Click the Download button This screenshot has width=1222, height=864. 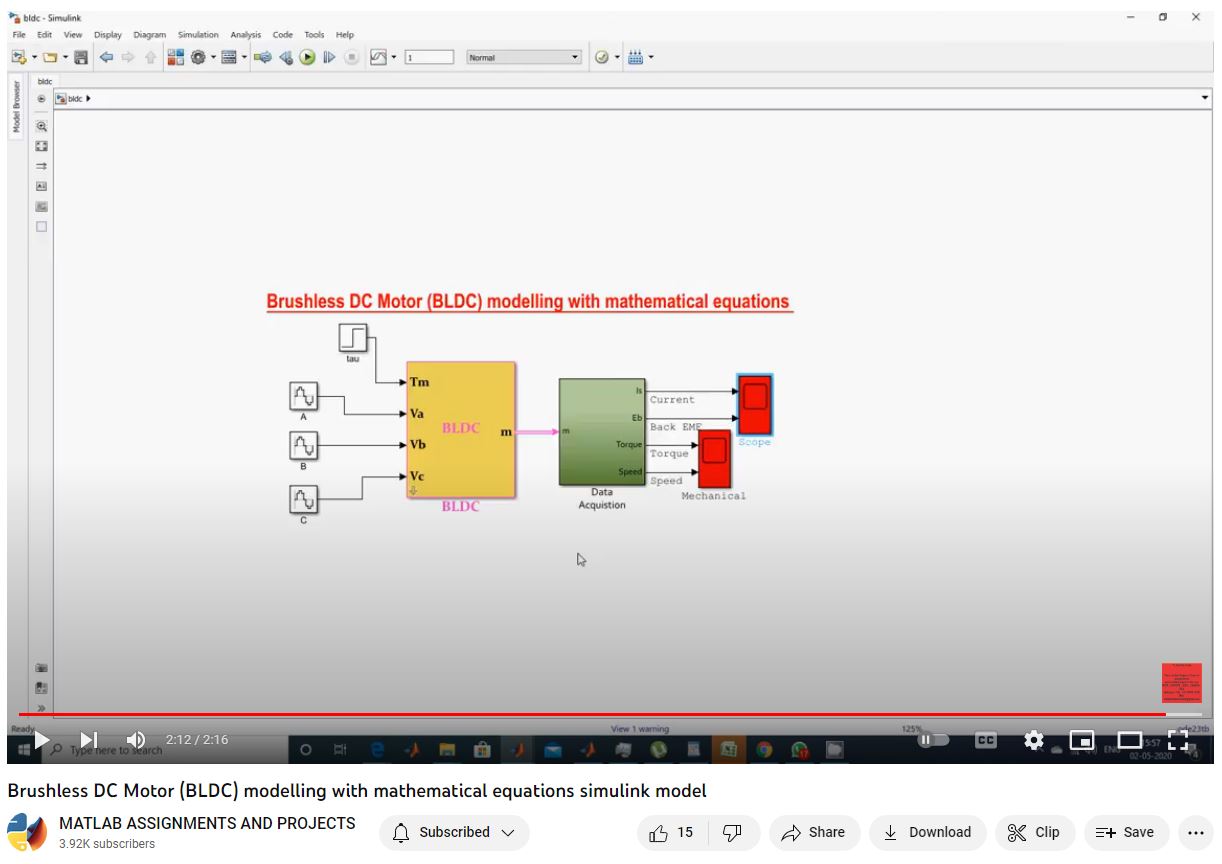tap(927, 832)
